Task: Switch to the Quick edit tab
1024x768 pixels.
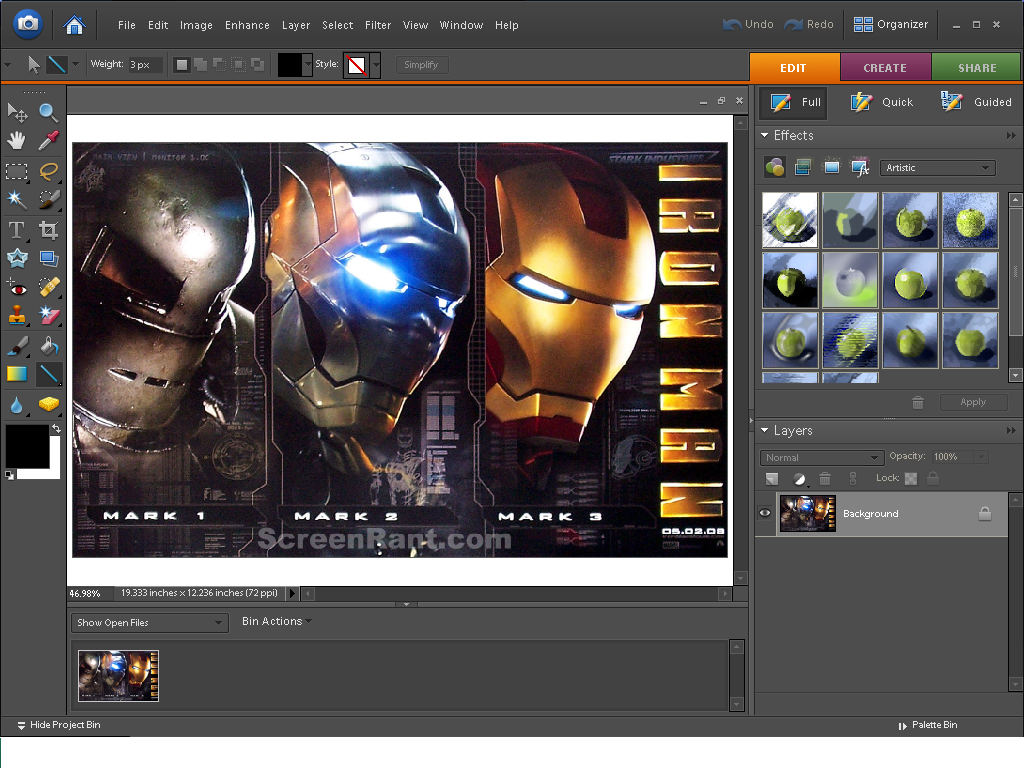Action: [x=885, y=102]
